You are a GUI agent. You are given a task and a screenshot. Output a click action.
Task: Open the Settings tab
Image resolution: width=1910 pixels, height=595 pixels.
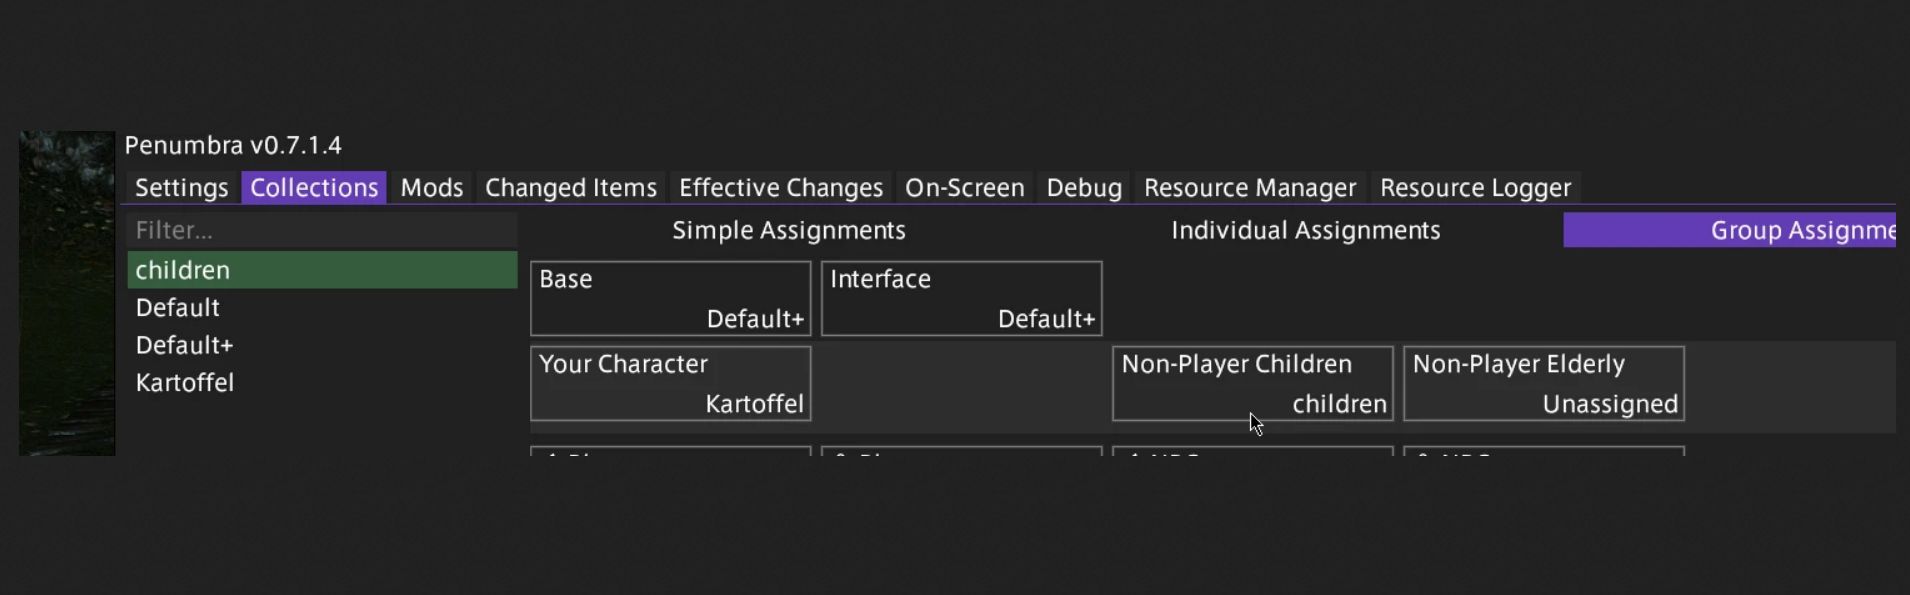pos(181,188)
